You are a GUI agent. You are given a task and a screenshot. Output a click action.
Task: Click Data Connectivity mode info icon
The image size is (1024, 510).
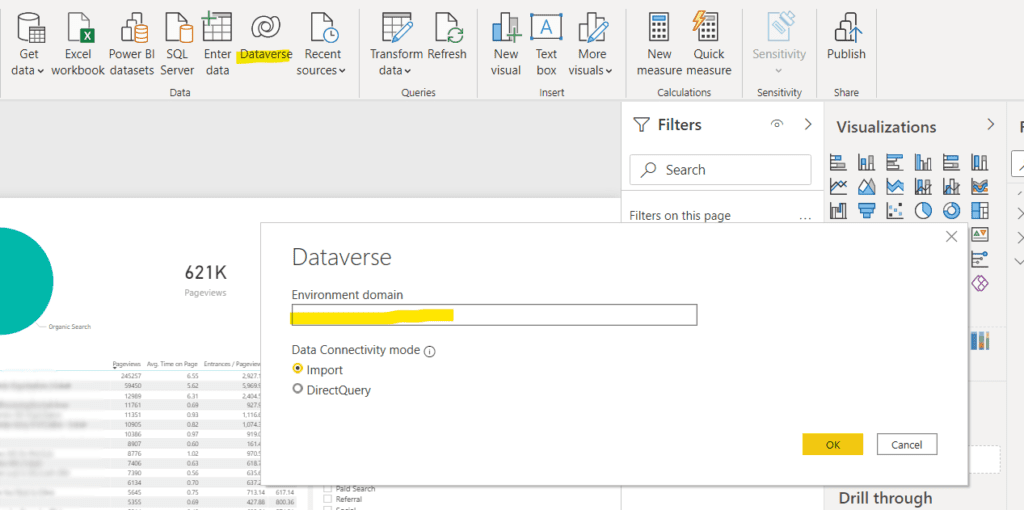coord(429,351)
